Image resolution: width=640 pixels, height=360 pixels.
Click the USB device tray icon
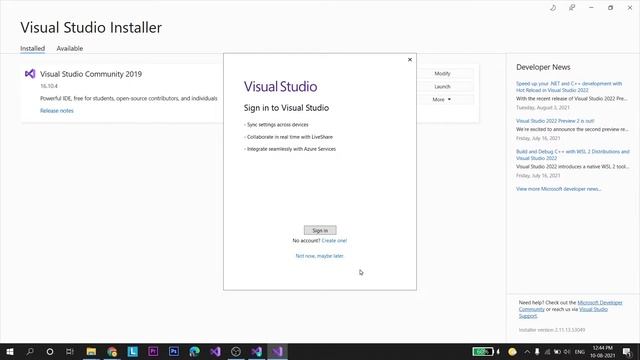click(x=537, y=351)
